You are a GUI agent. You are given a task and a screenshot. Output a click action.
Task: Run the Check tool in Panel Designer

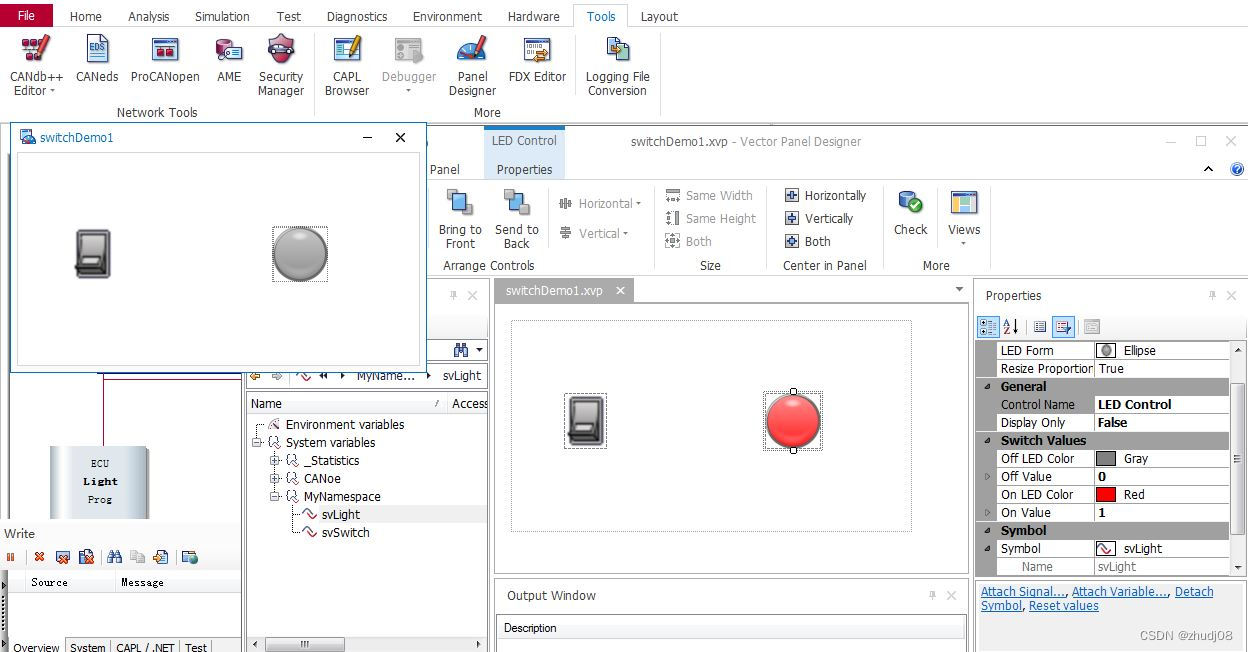click(910, 213)
